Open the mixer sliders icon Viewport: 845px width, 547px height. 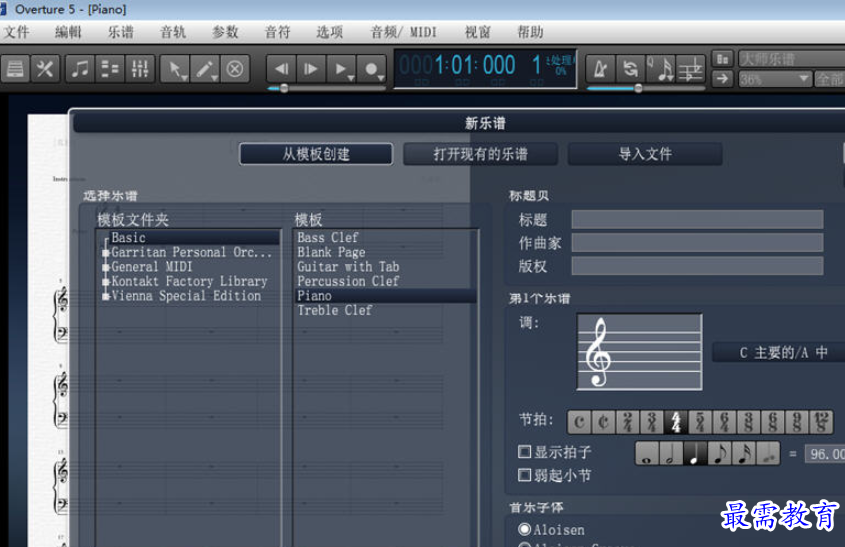click(x=140, y=69)
